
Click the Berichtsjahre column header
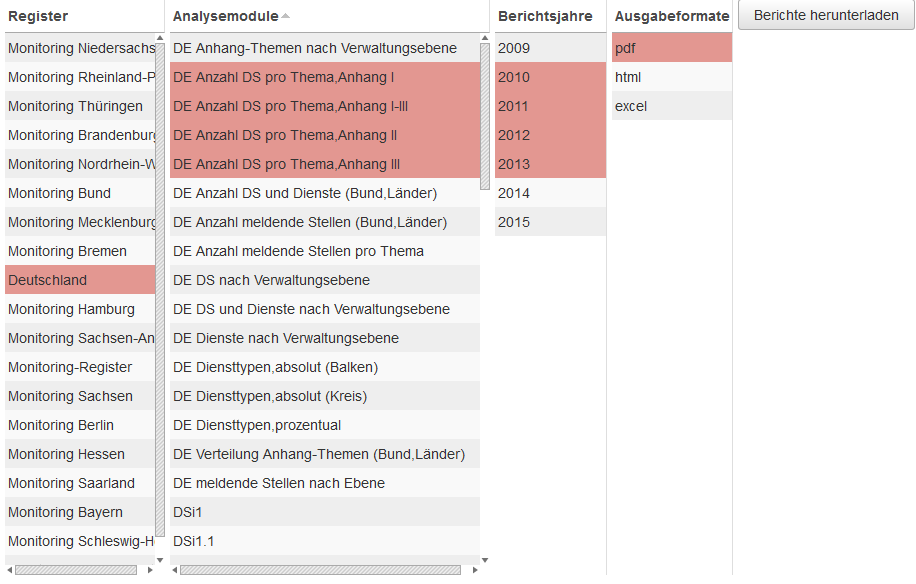(545, 16)
